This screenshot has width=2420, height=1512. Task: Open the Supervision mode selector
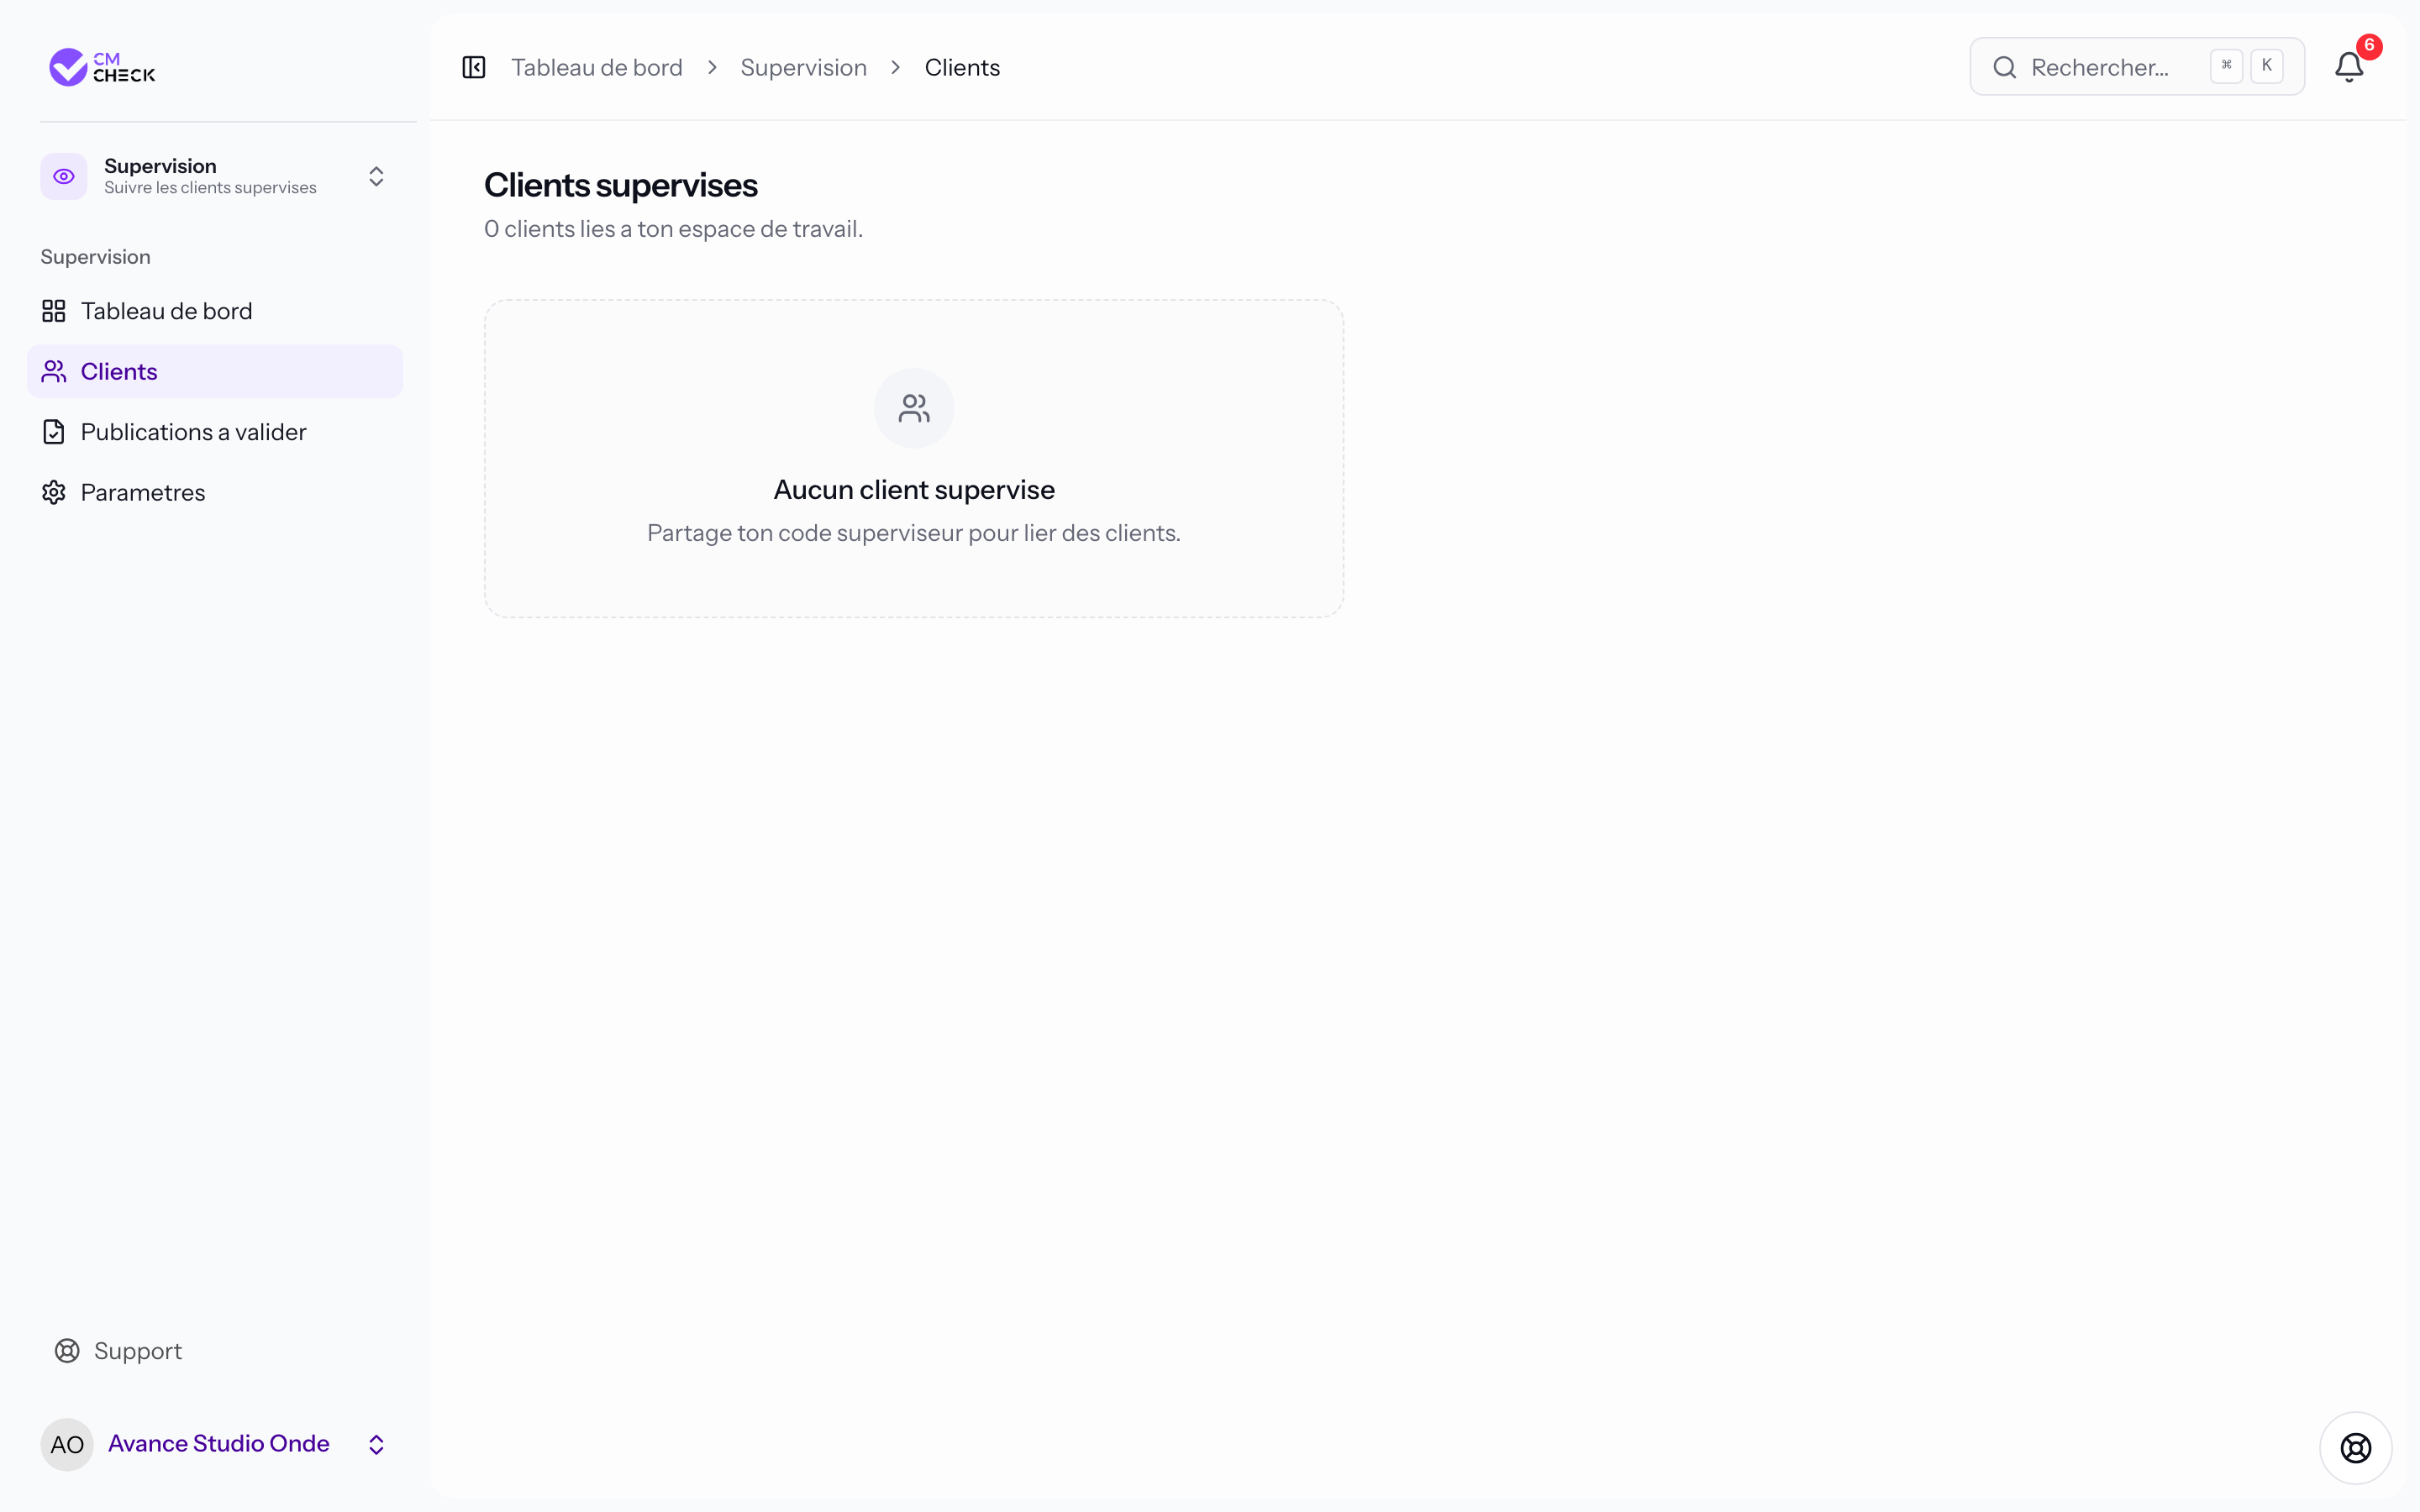pyautogui.click(x=215, y=176)
